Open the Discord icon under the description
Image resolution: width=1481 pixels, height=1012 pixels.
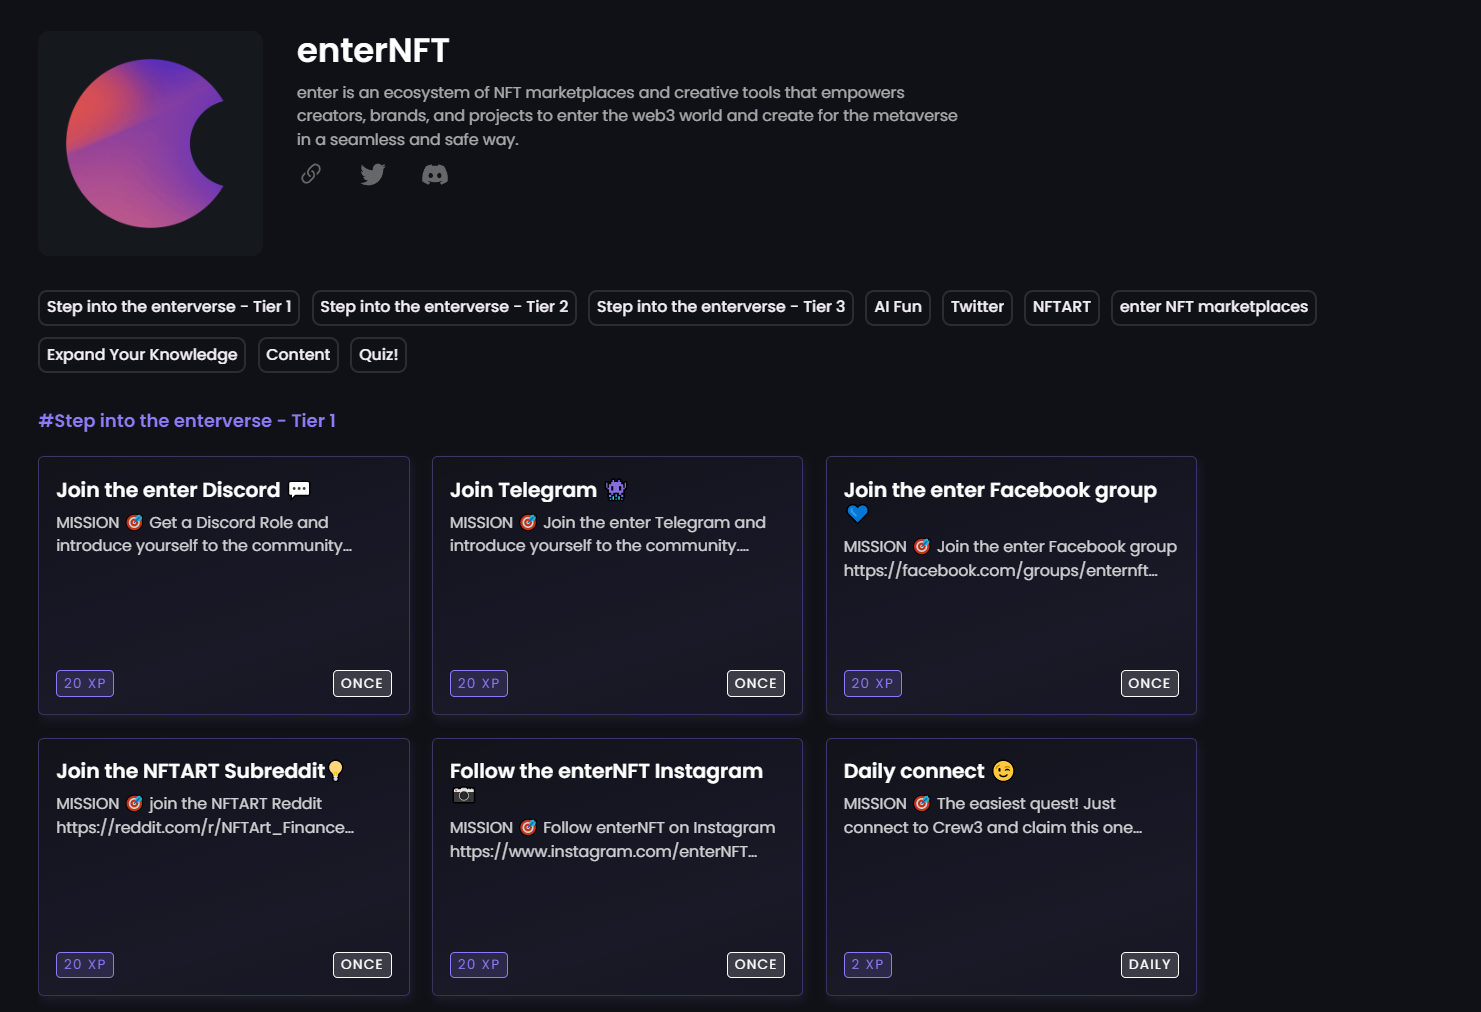pyautogui.click(x=434, y=174)
